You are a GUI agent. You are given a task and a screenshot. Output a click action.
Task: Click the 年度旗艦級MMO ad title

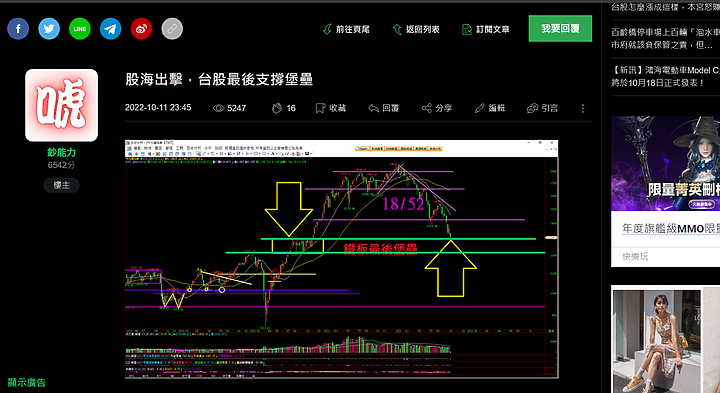671,228
